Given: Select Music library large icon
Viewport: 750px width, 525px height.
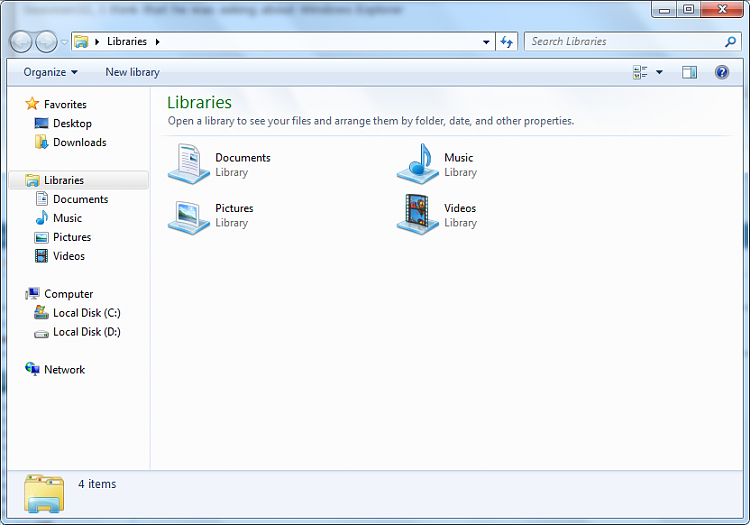Looking at the screenshot, I should point(418,164).
